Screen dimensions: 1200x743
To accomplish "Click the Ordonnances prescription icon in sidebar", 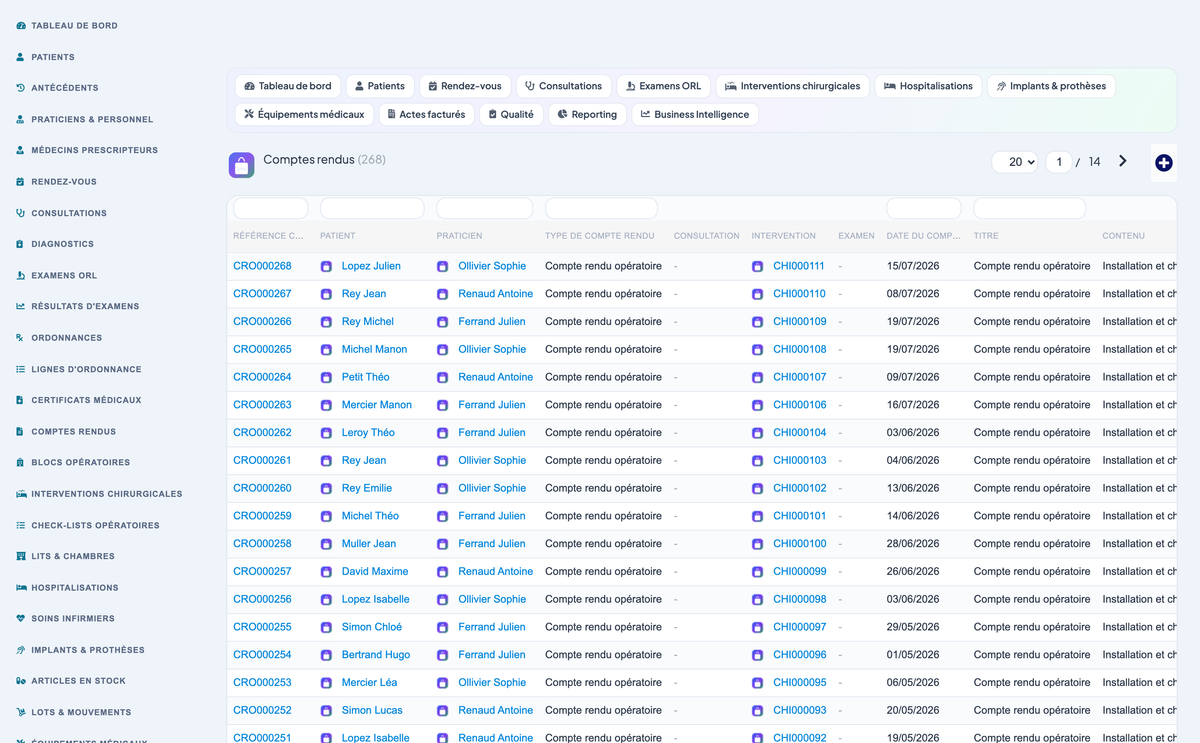I will pos(21,338).
